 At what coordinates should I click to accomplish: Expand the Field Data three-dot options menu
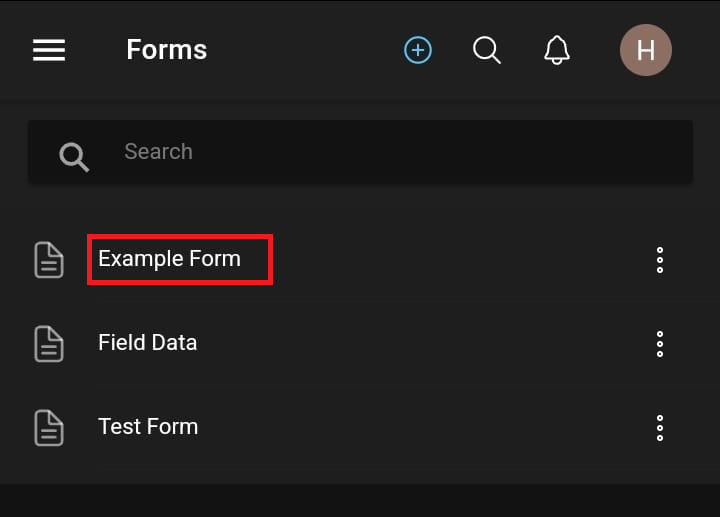(660, 344)
